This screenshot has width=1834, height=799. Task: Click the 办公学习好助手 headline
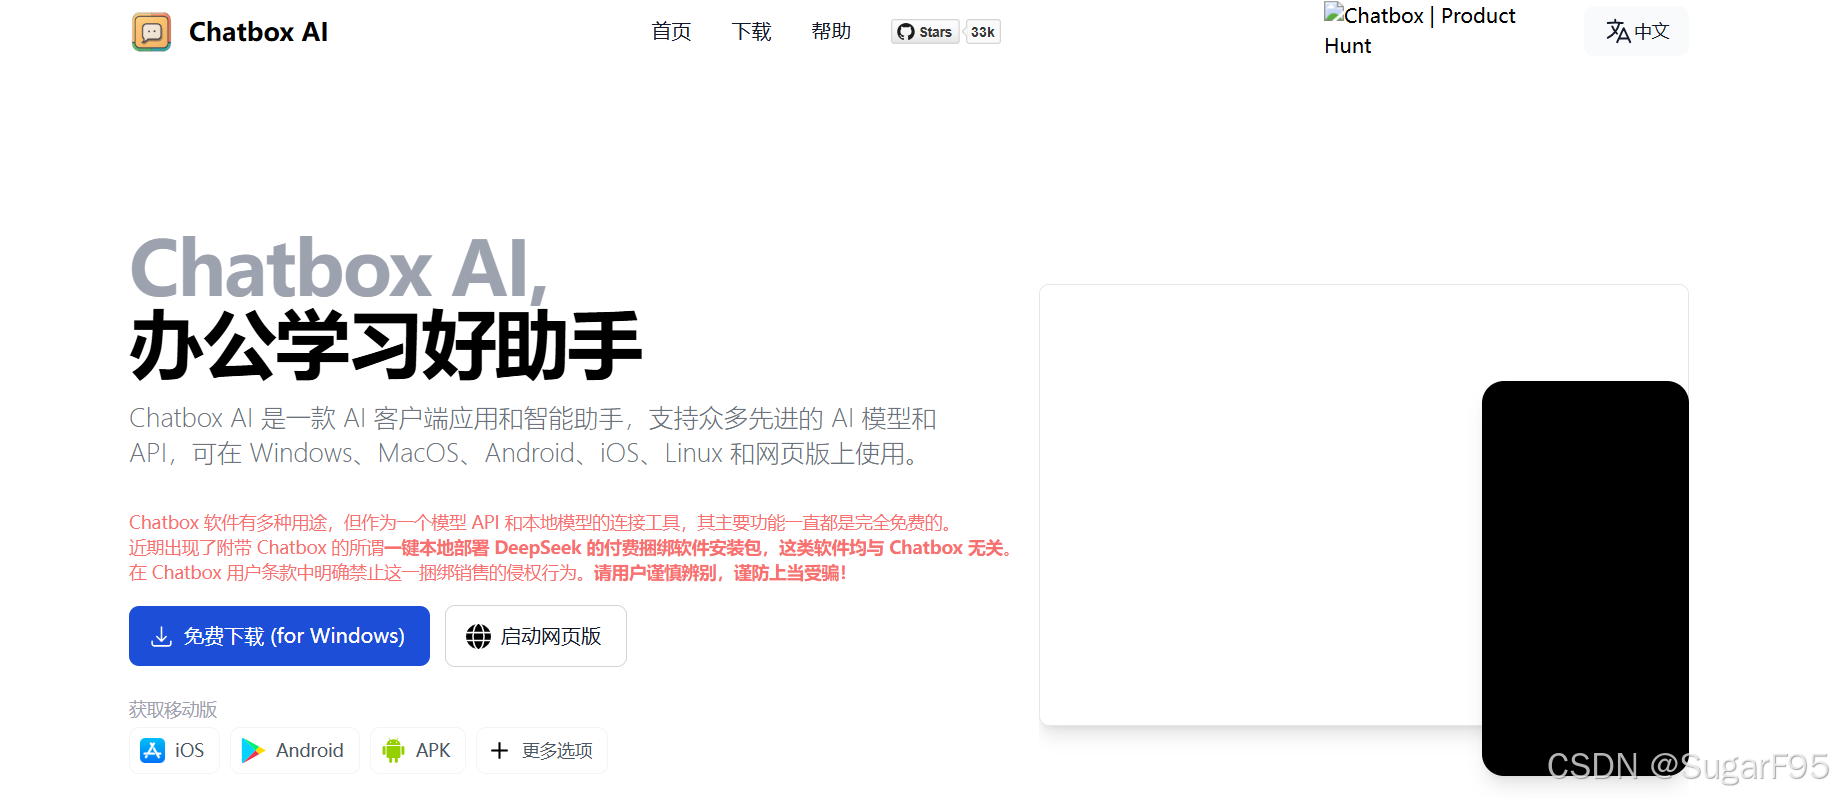coord(386,346)
